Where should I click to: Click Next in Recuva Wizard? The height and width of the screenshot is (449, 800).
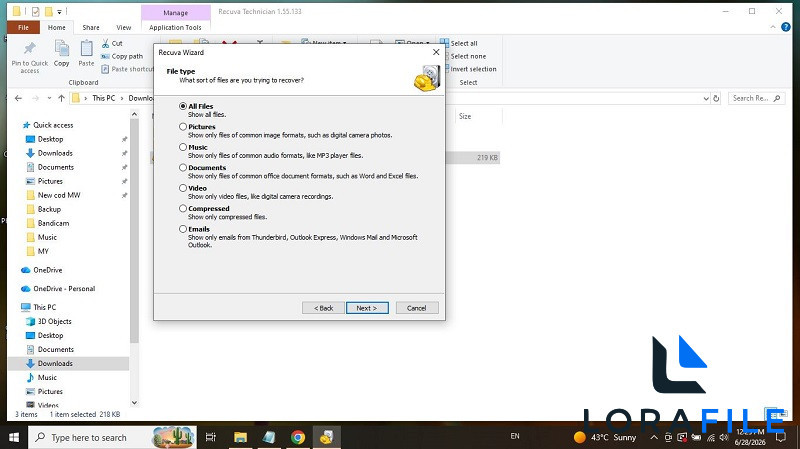click(x=367, y=308)
